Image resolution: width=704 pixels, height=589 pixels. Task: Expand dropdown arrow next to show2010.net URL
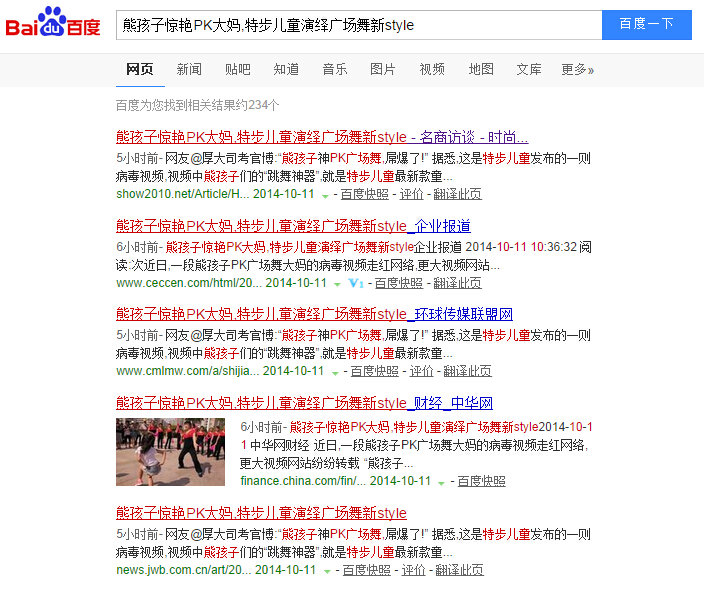click(325, 196)
